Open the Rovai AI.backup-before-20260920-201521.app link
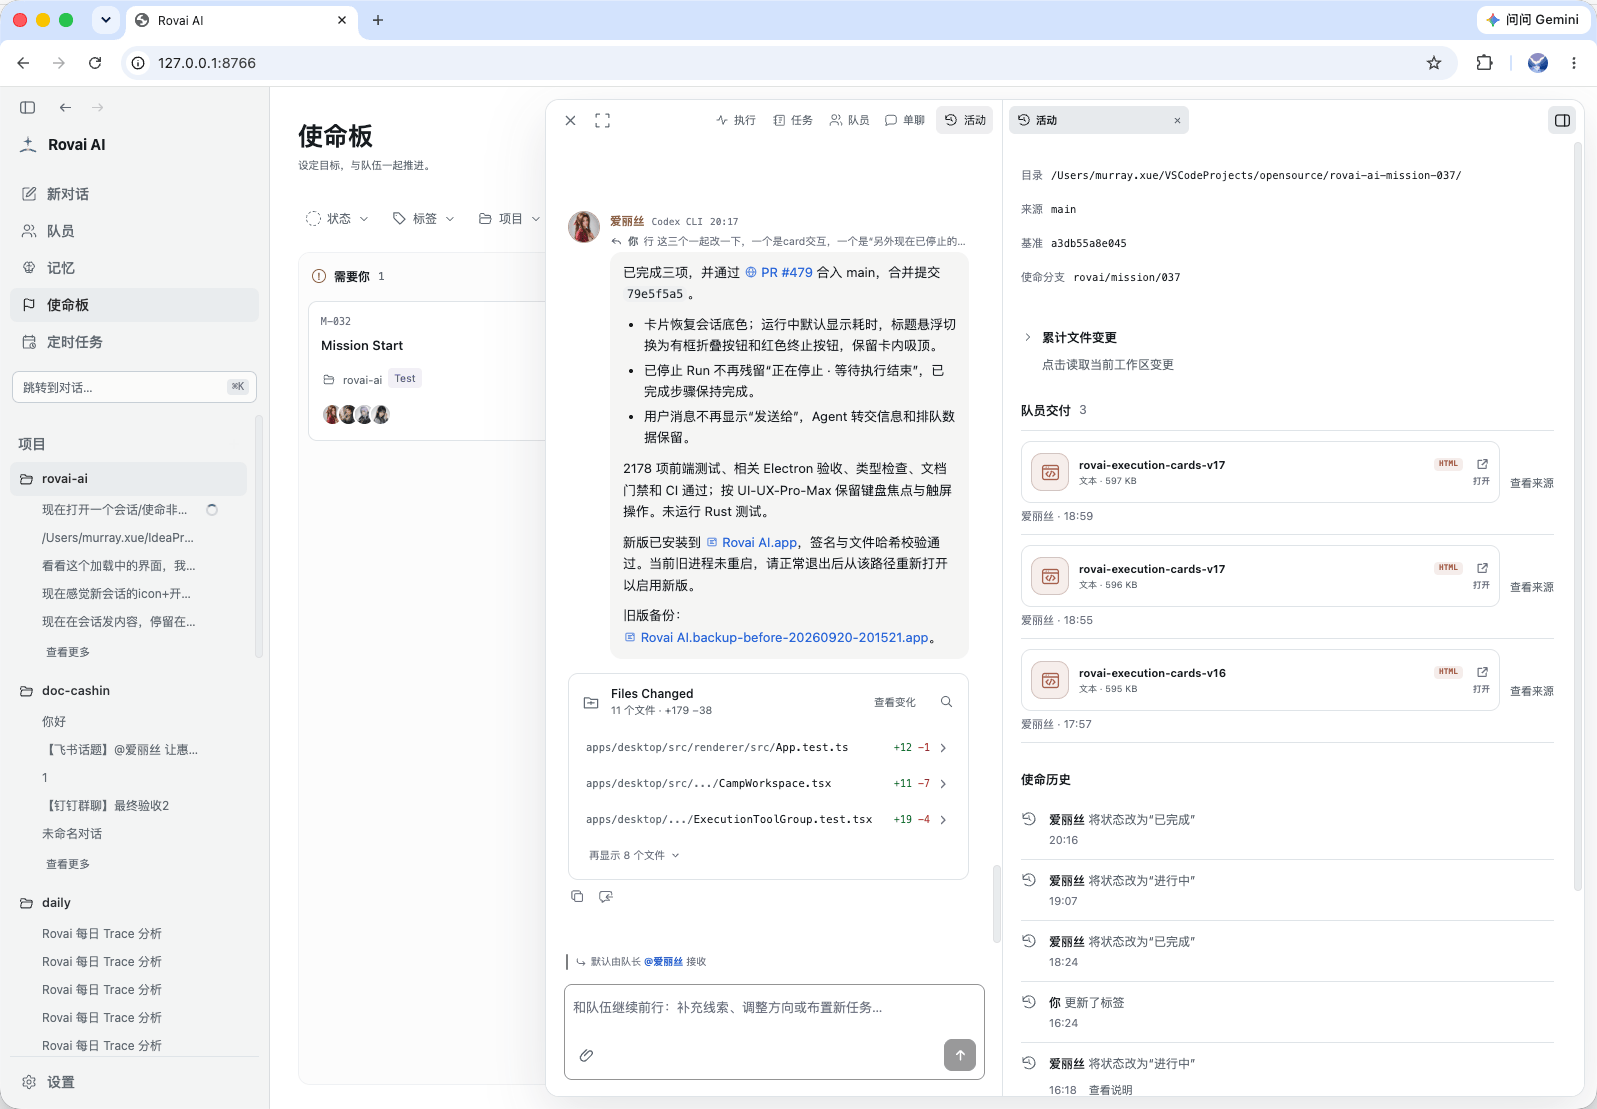The height and width of the screenshot is (1109, 1597). (777, 637)
